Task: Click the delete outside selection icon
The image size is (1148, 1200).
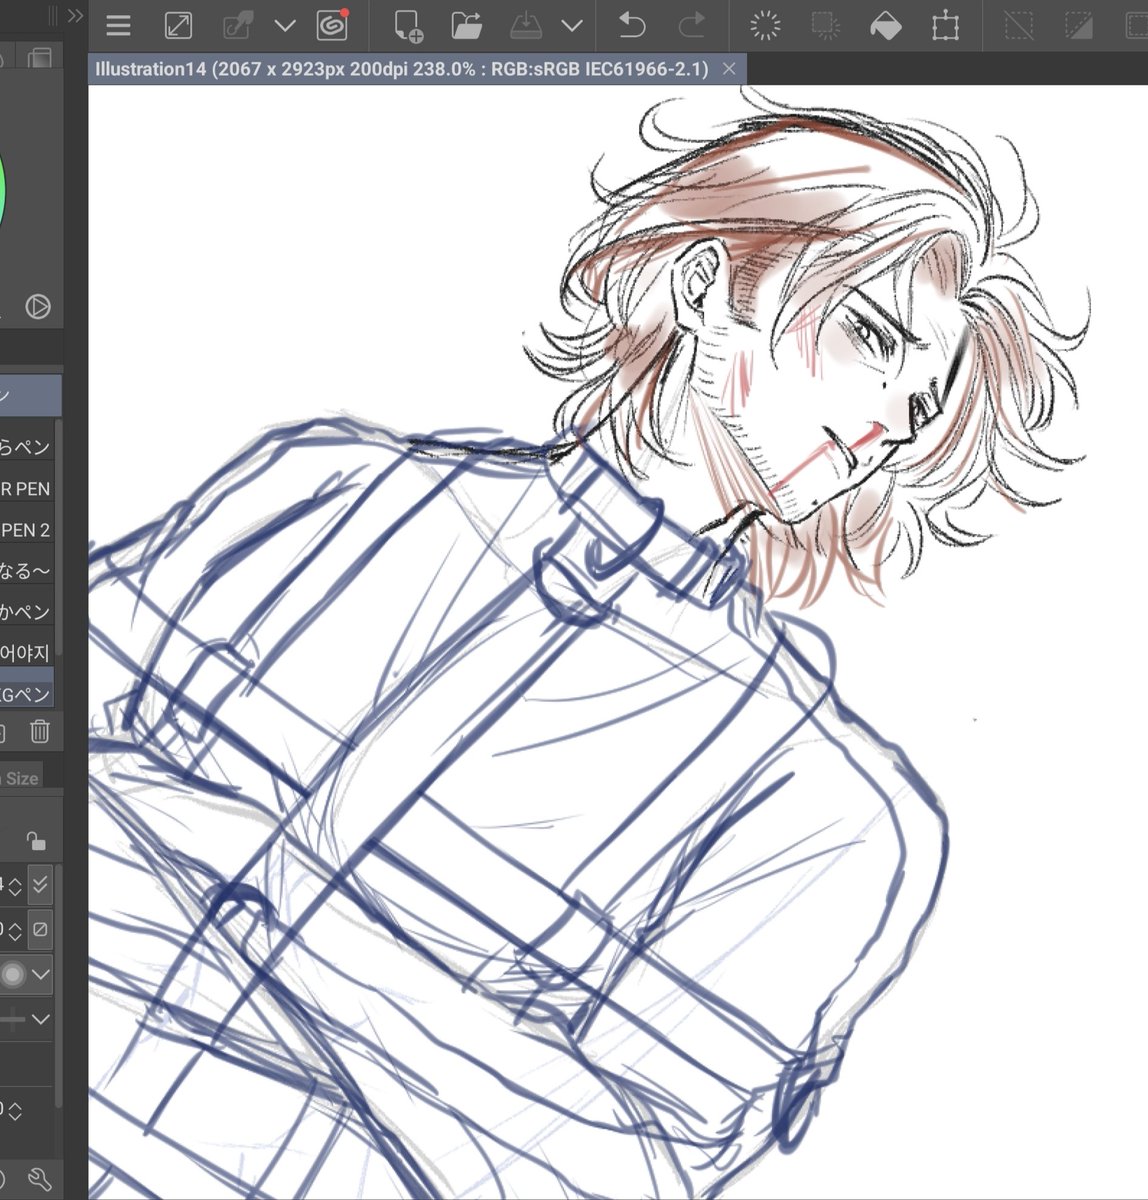Action: [825, 26]
